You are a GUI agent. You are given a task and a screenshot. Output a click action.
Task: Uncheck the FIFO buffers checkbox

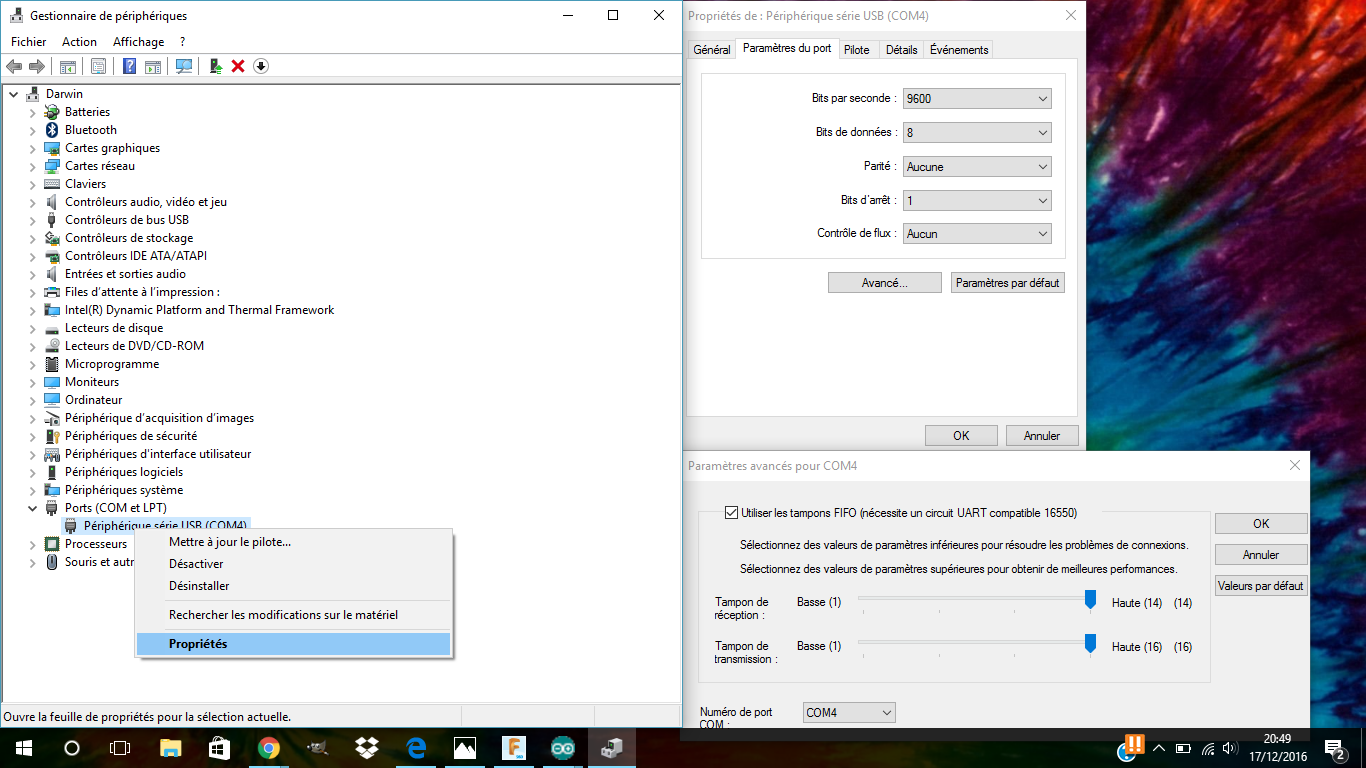[731, 513]
